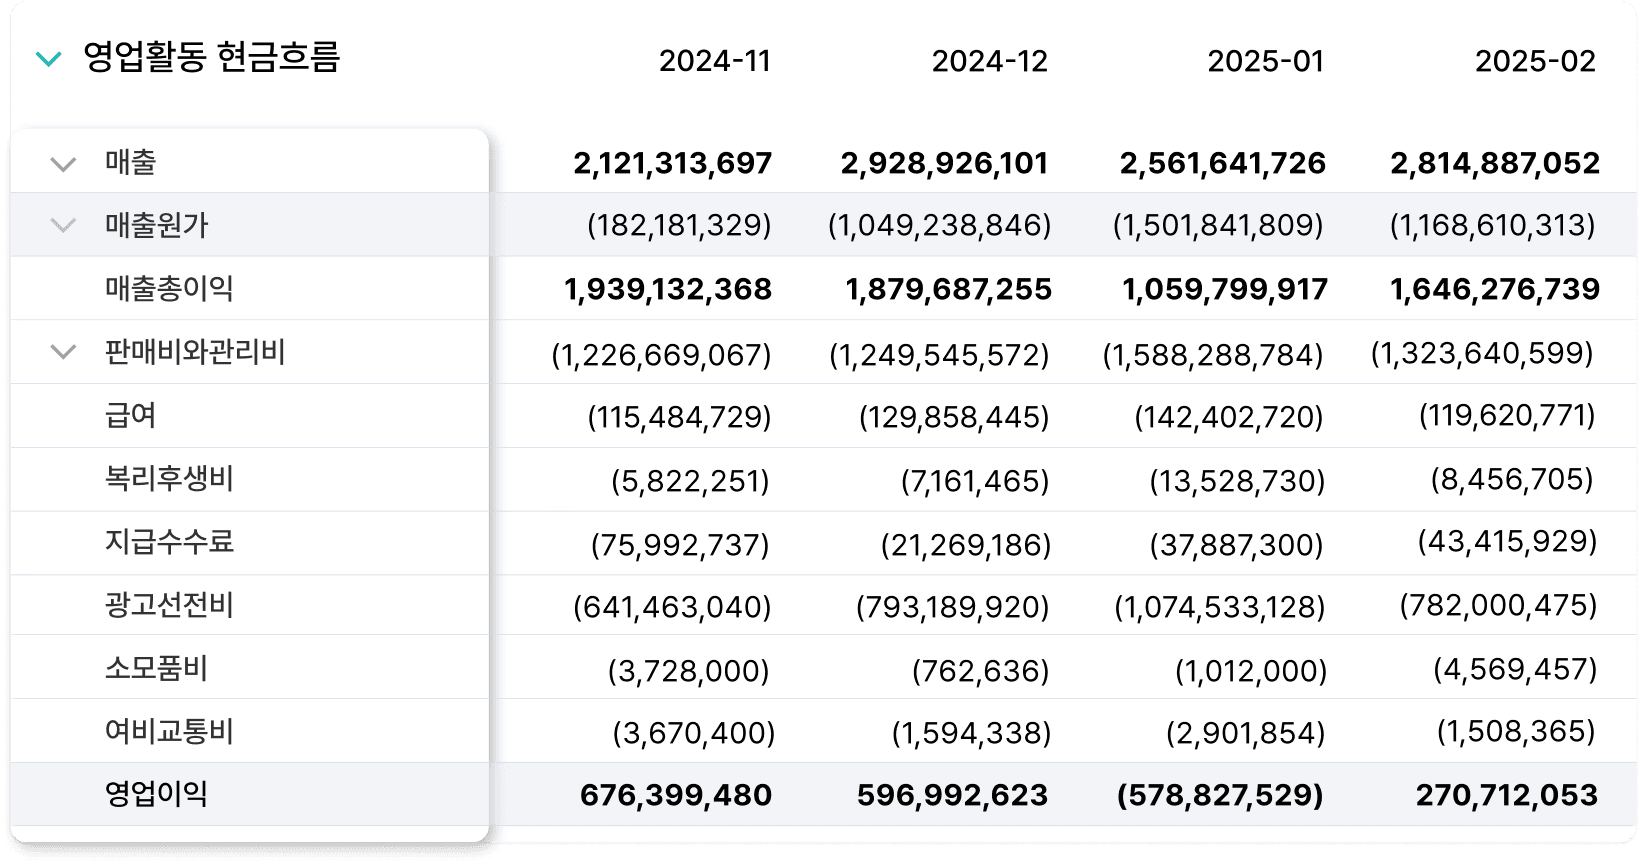Select the 매출총이익 row label

point(169,289)
